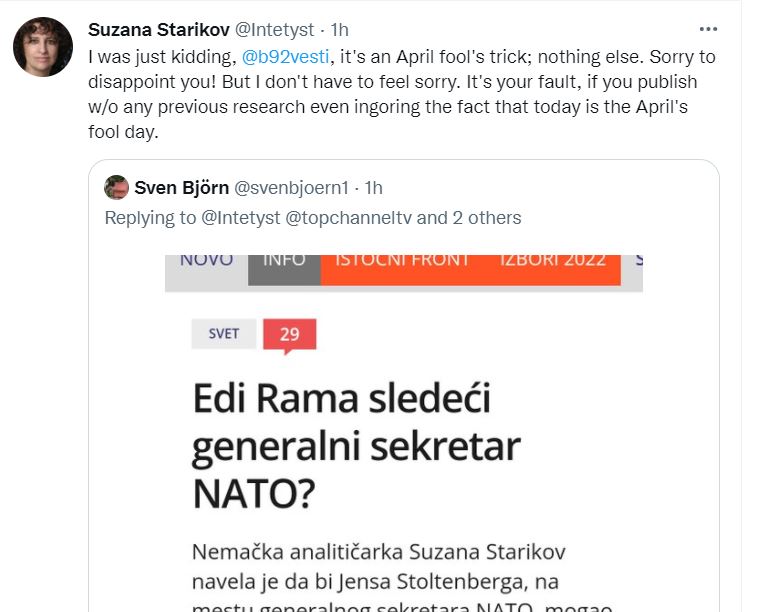Click the quoted tweet's 1h timestamp

click(x=373, y=187)
